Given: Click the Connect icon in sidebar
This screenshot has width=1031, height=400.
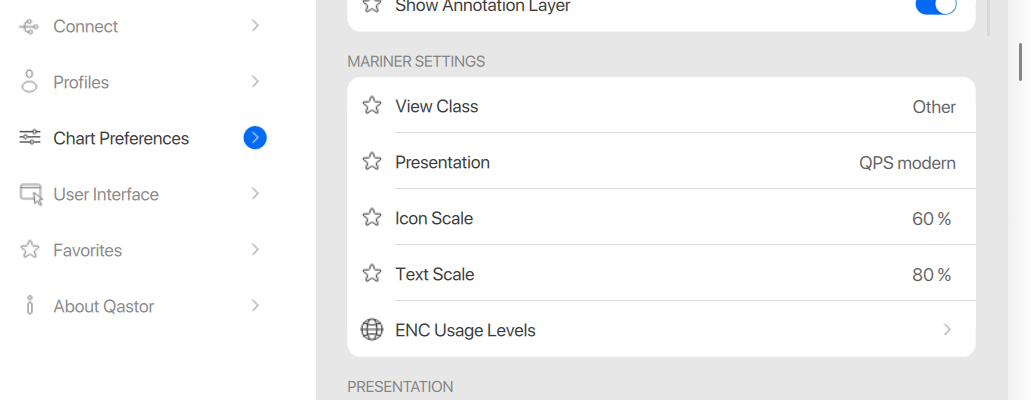Looking at the screenshot, I should coord(30,26).
